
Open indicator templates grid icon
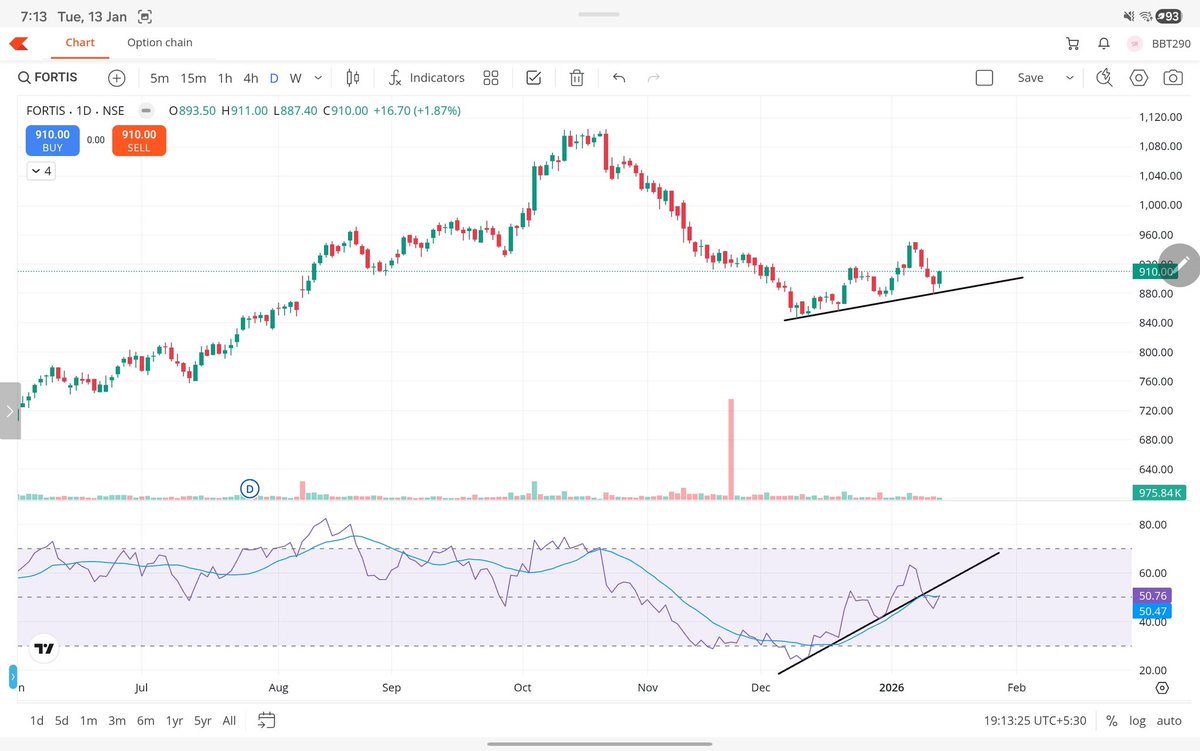tap(491, 78)
